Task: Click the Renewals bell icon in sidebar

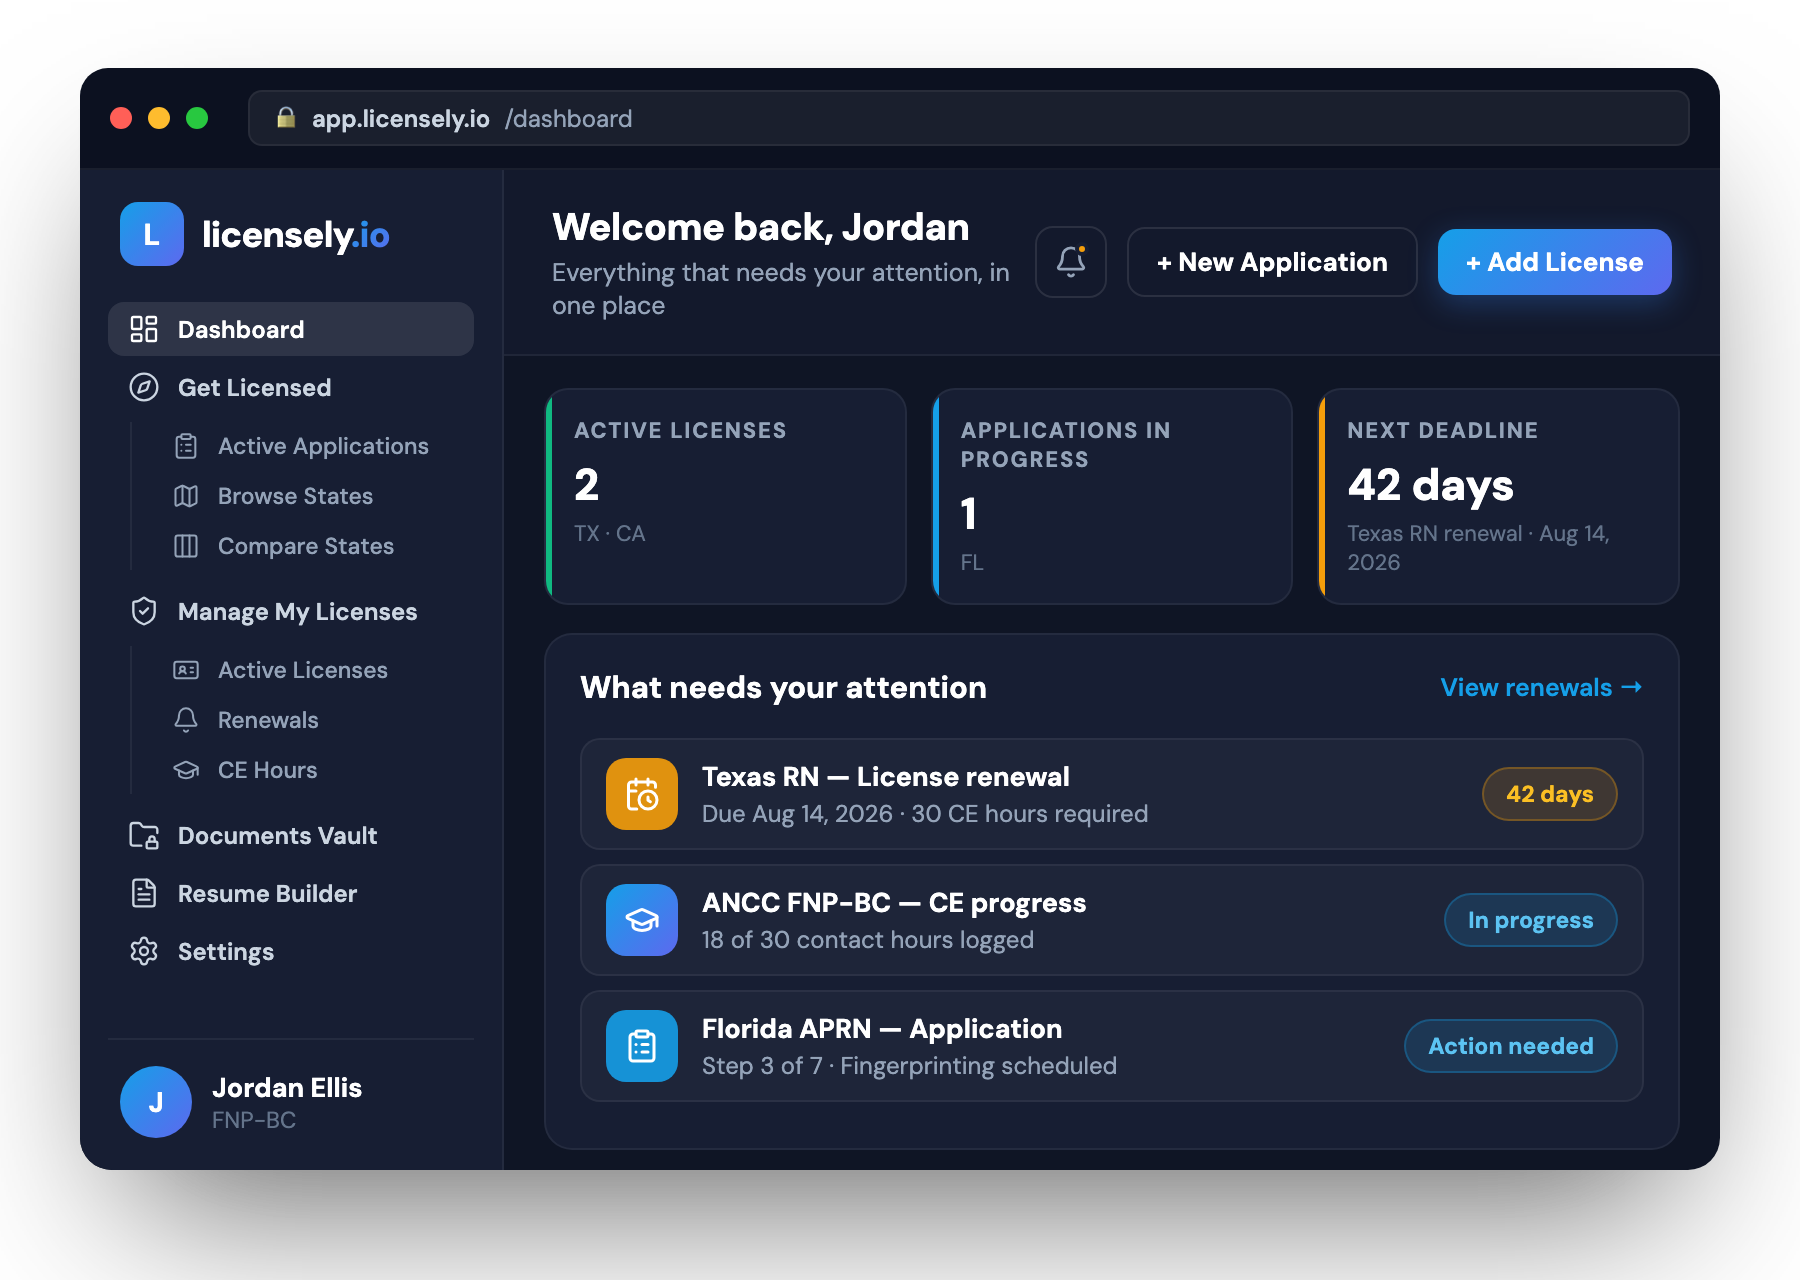Action: pos(186,720)
